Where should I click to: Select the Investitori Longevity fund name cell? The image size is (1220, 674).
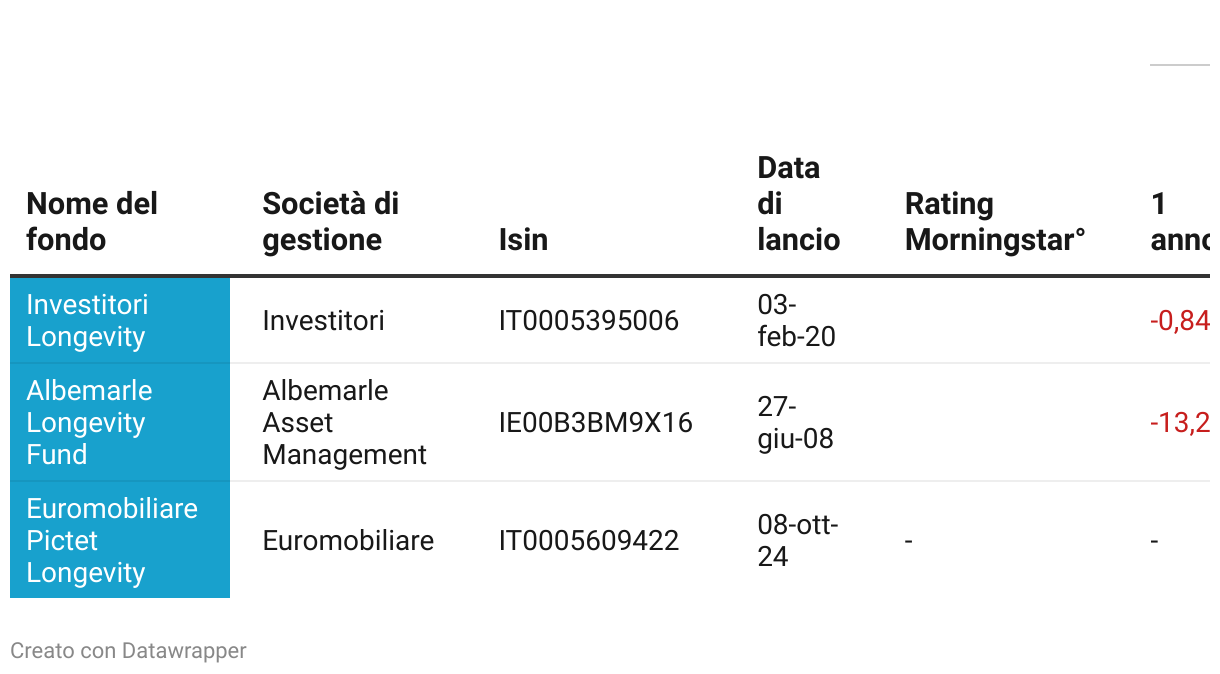[x=87, y=321]
